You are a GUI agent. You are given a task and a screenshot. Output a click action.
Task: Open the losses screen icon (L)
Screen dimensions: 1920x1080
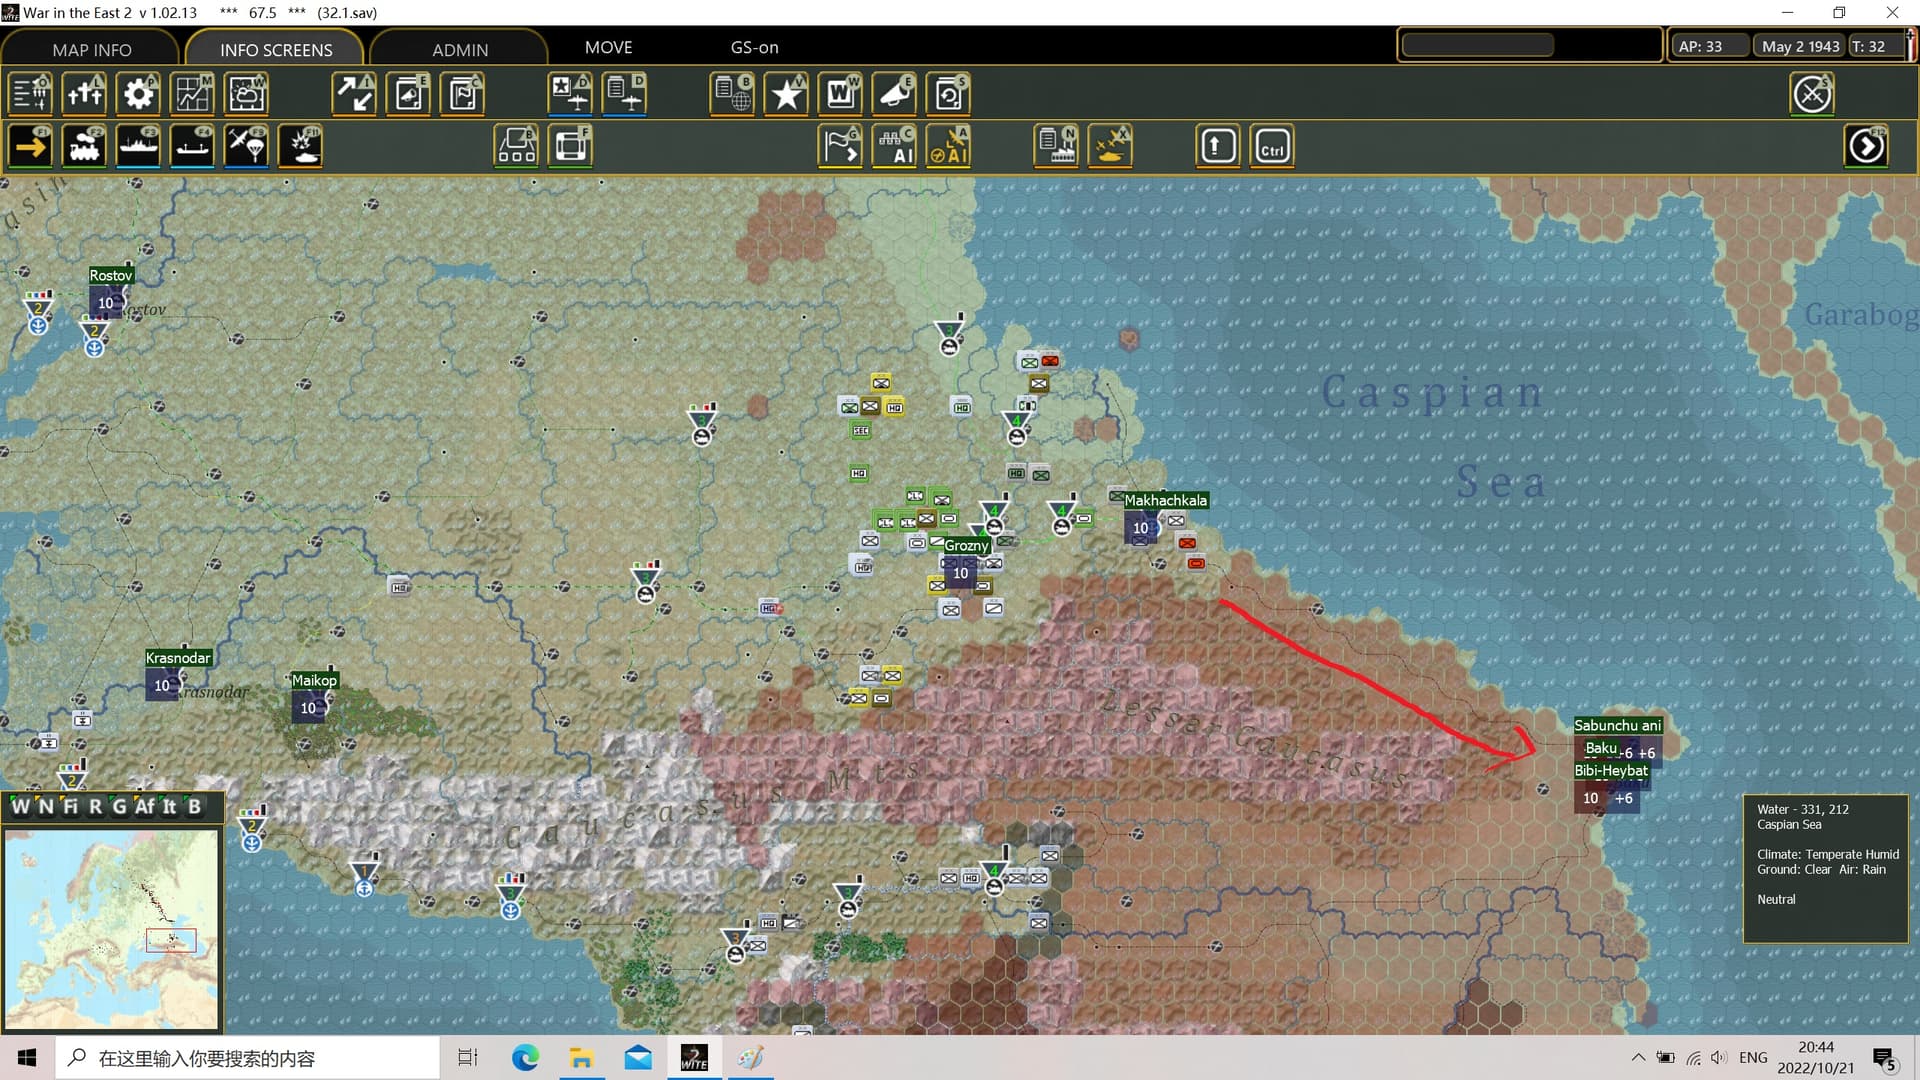click(84, 94)
